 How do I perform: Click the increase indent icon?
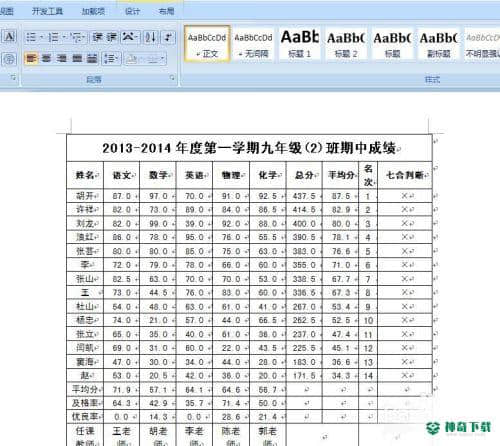pyautogui.click(x=112, y=37)
